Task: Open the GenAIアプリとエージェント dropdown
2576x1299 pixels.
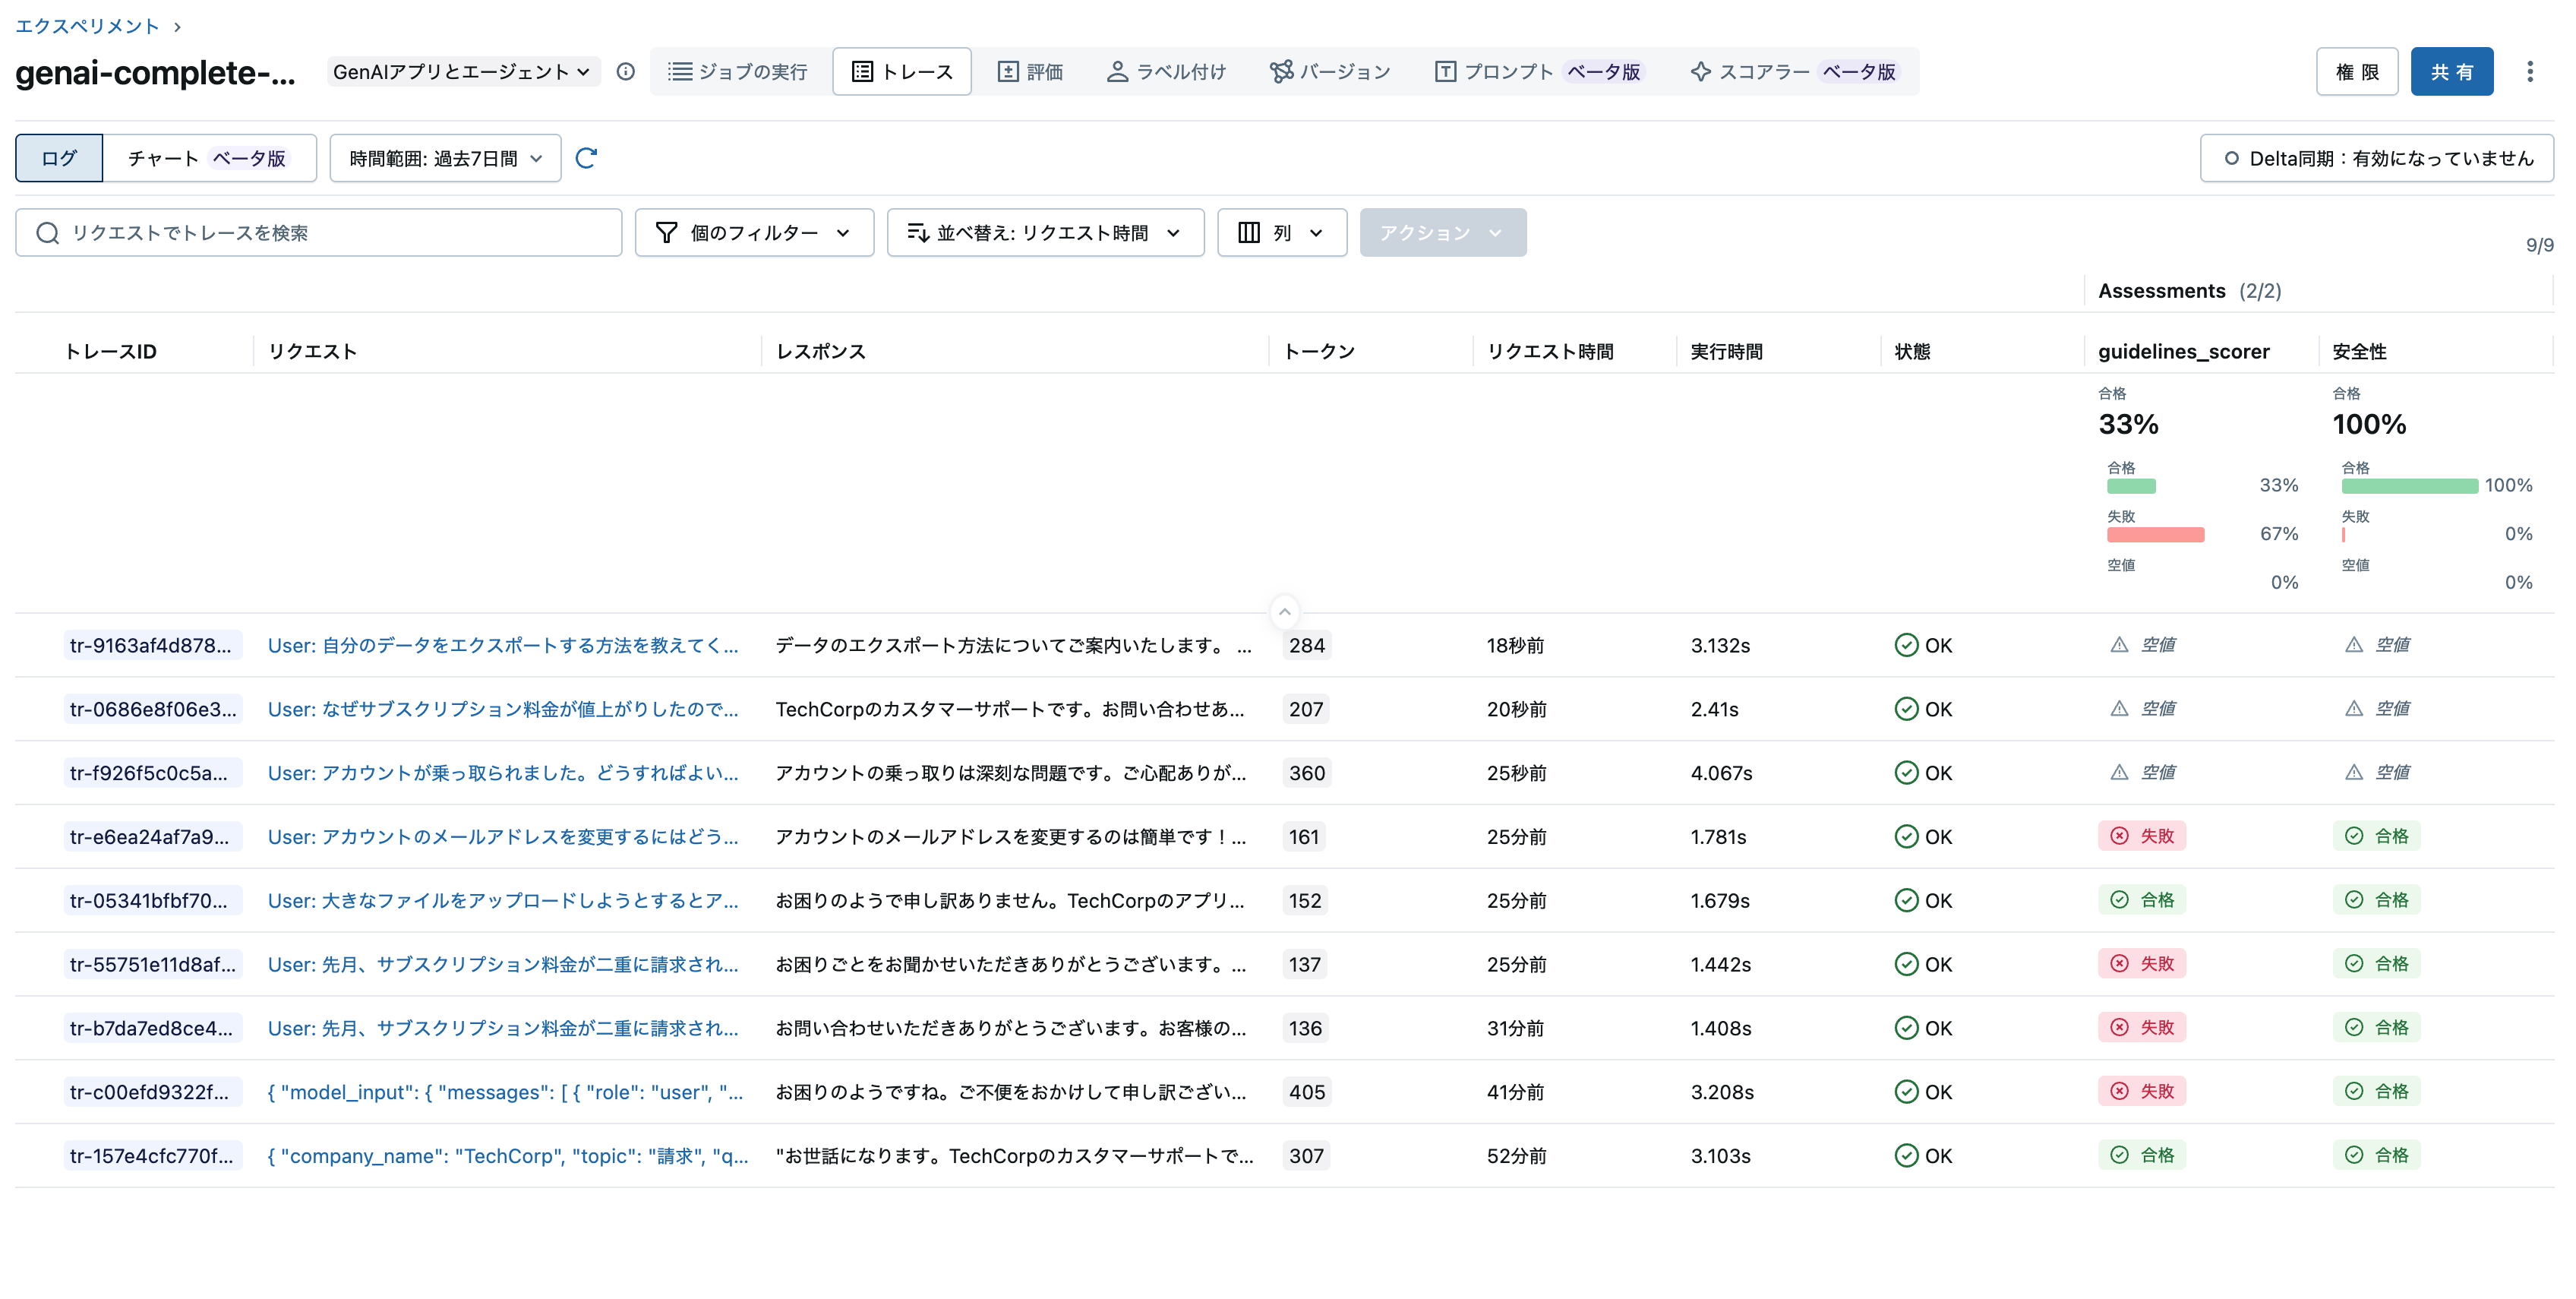Action: click(x=463, y=71)
